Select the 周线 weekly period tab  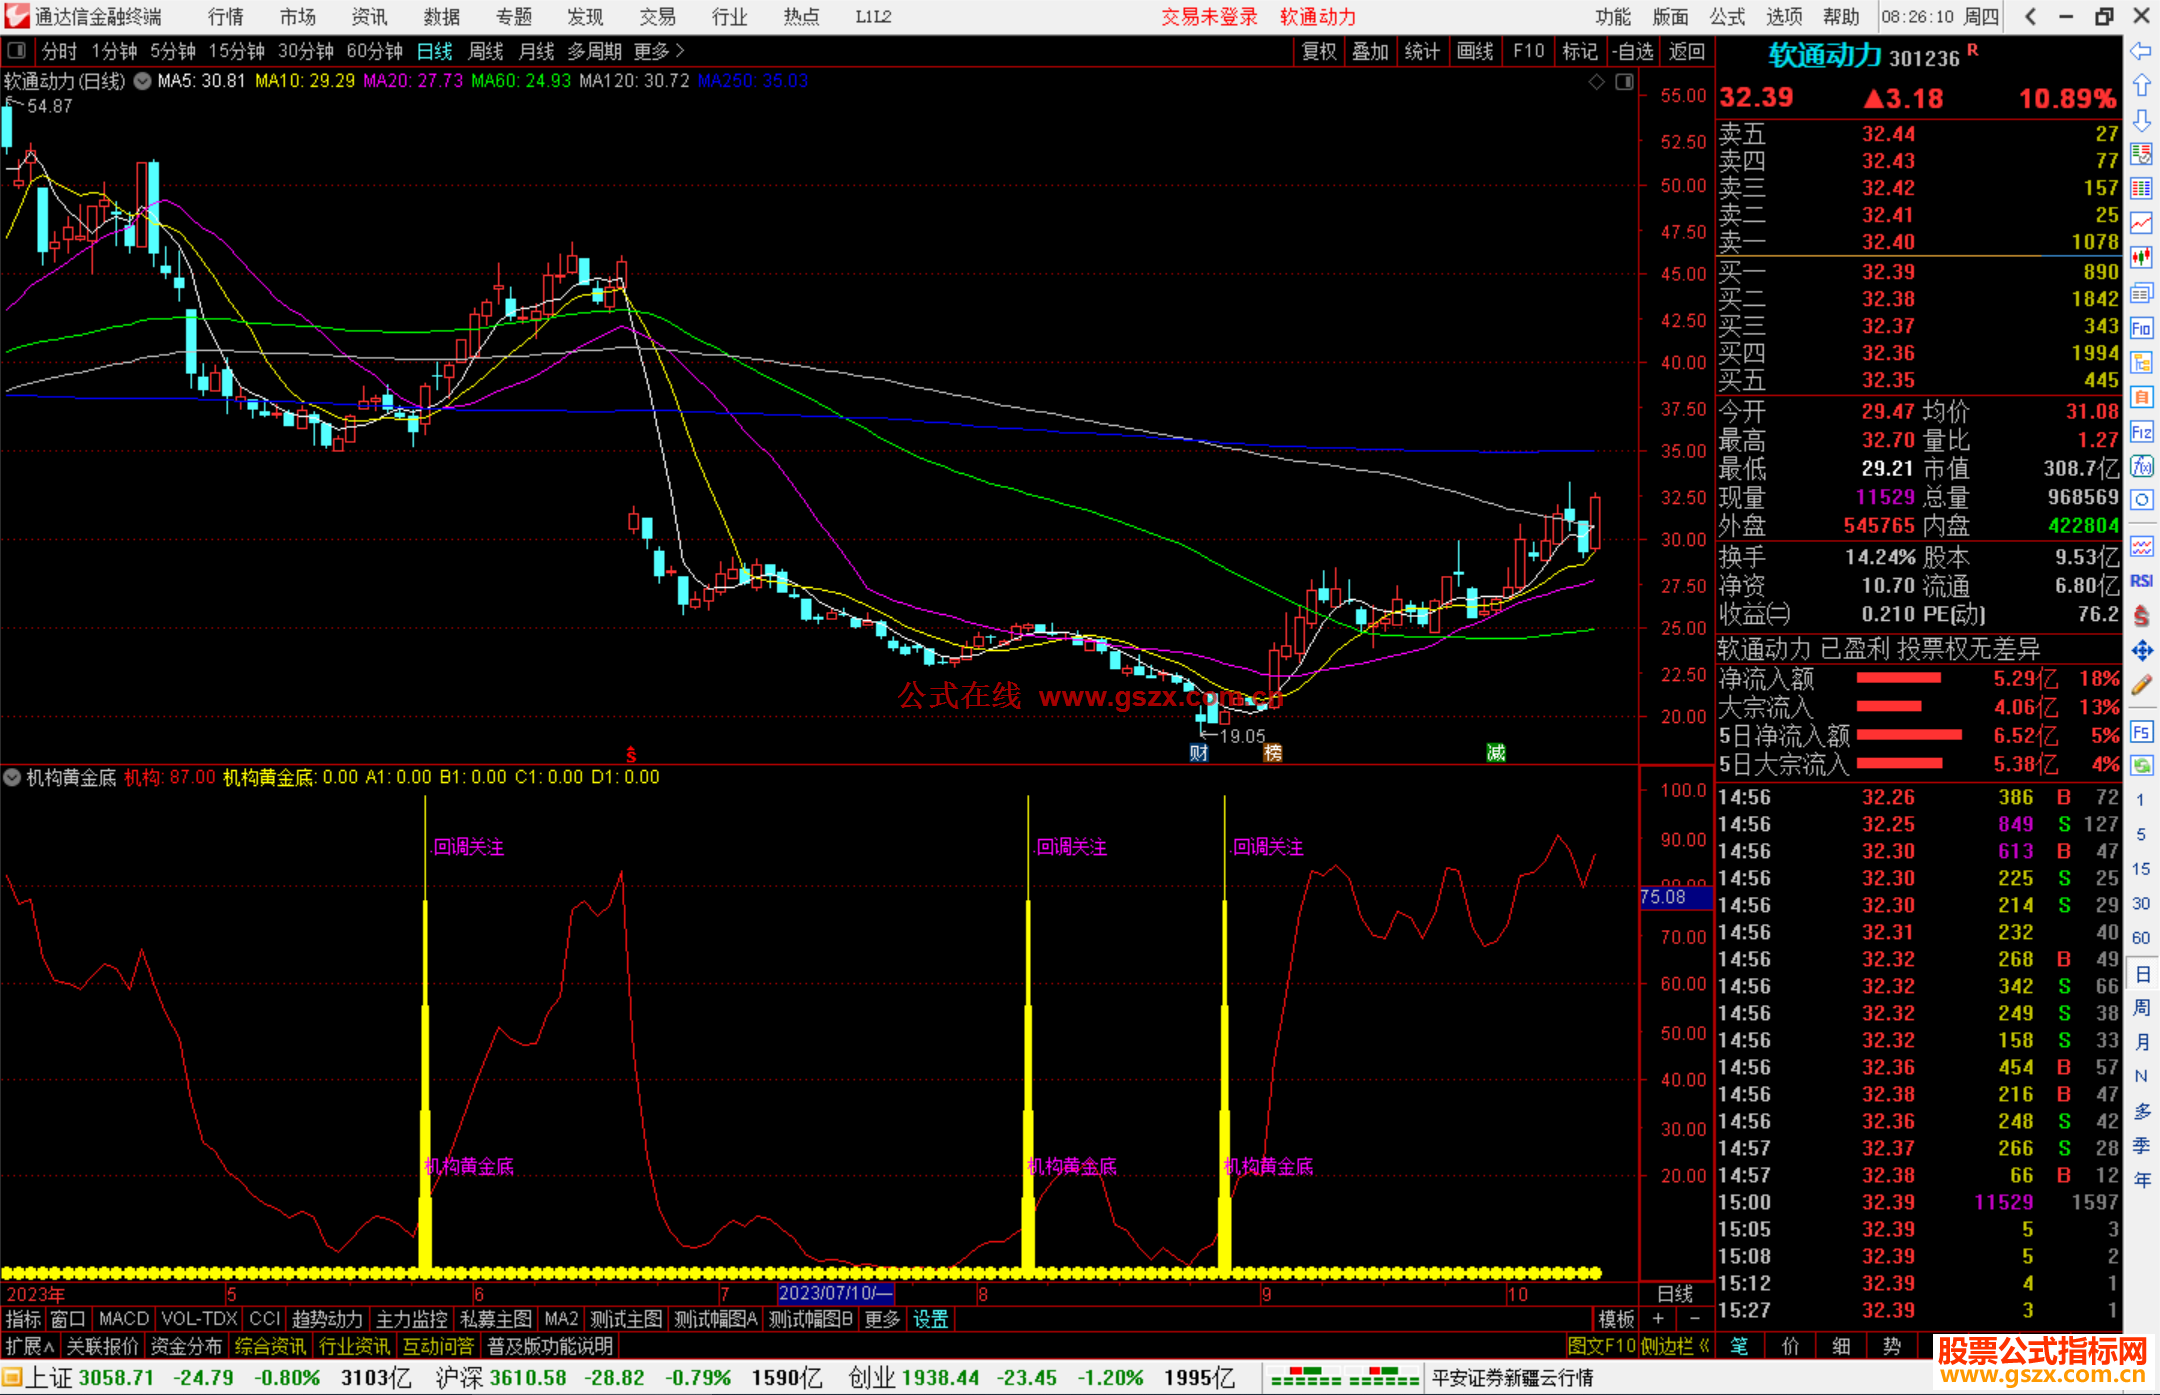tap(486, 51)
